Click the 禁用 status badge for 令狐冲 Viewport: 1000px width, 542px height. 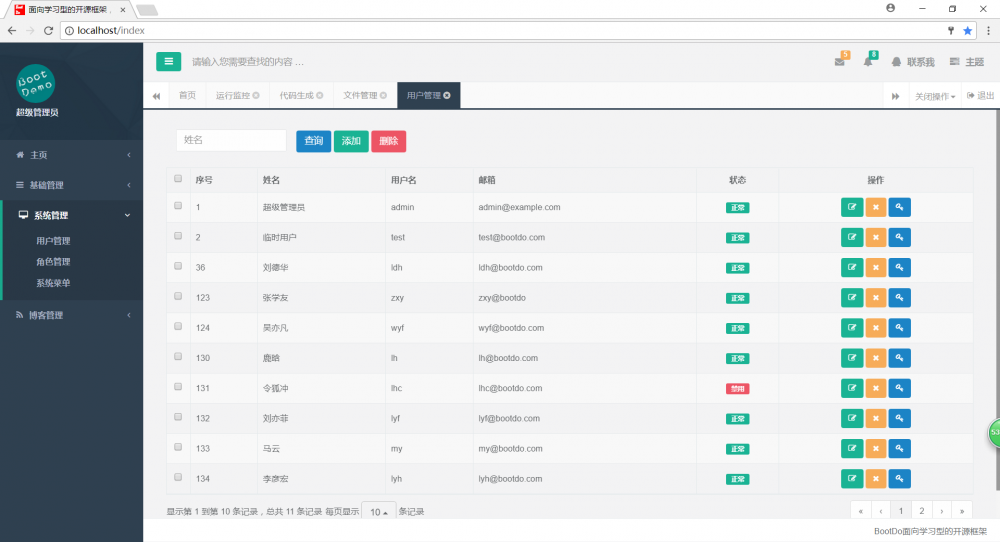point(737,388)
